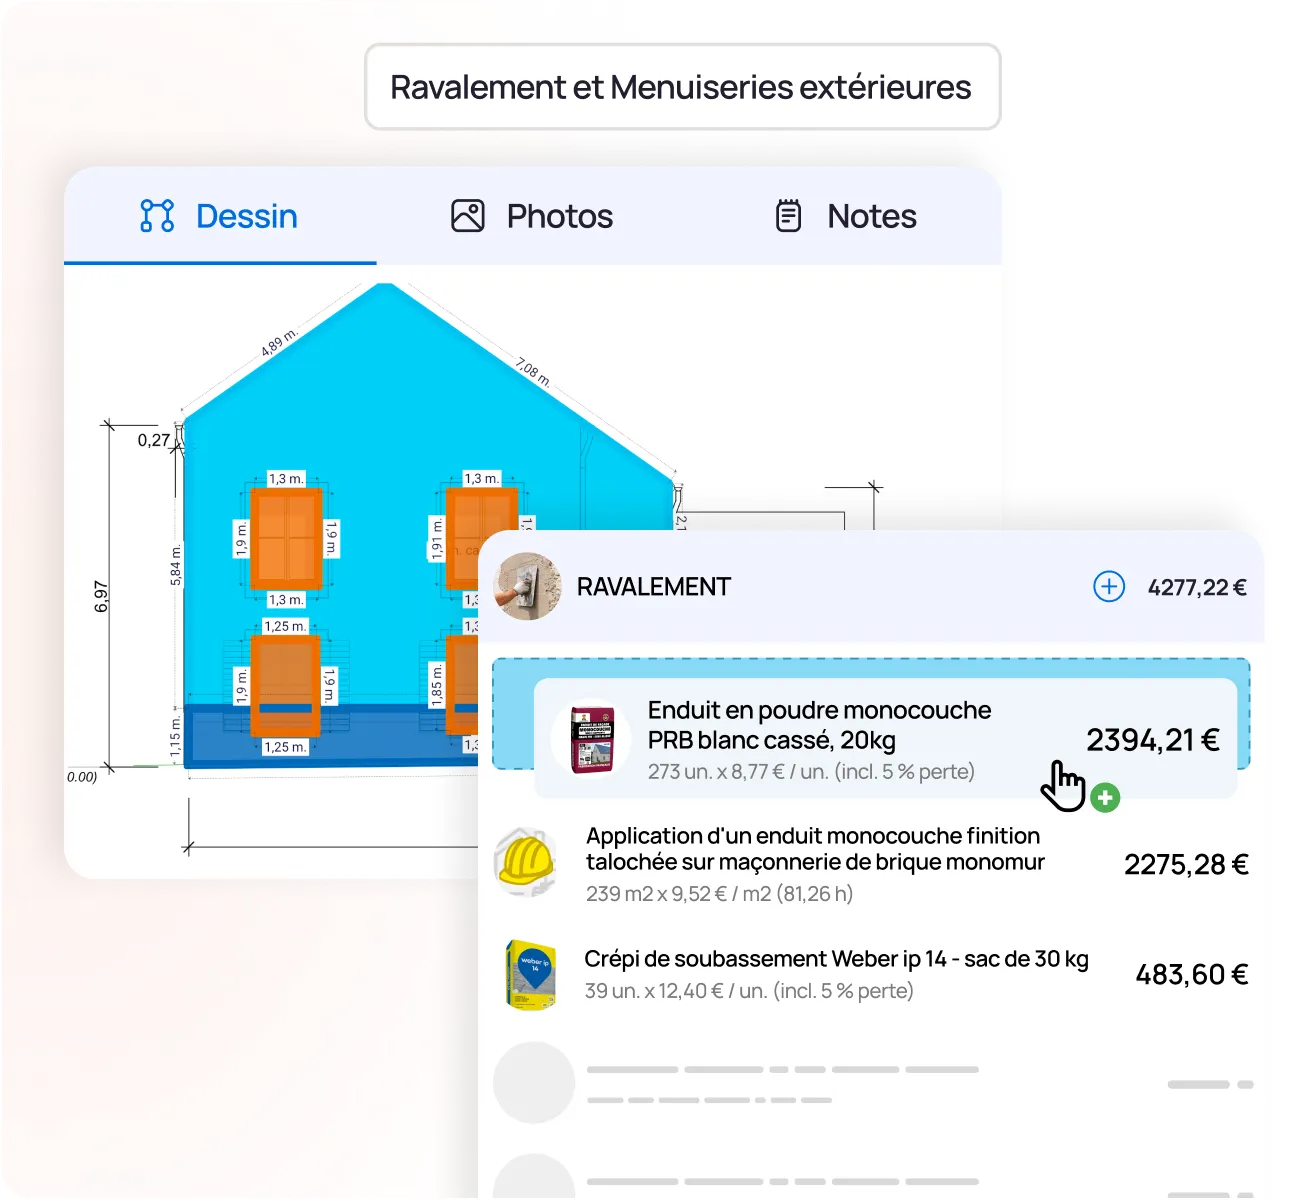Open the Photos tab
Image resolution: width=1296 pixels, height=1200 pixels.
click(532, 216)
